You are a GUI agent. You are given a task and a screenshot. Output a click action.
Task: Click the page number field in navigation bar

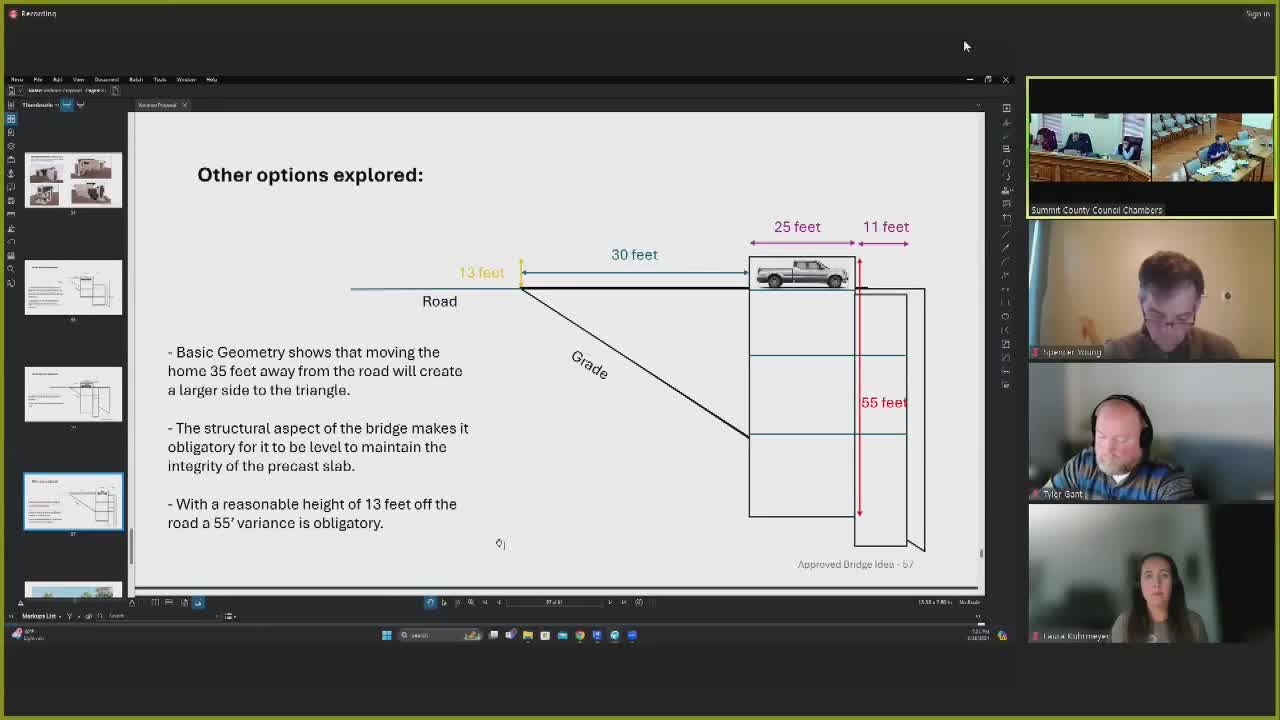pos(554,602)
